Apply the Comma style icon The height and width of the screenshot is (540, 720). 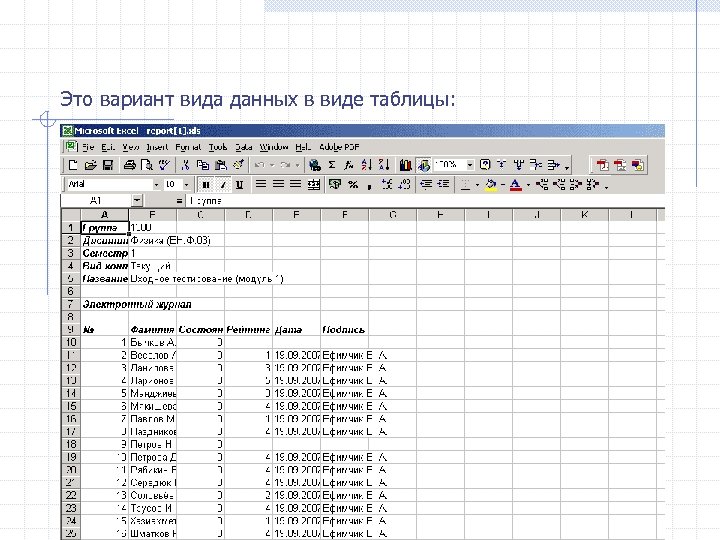coord(370,185)
